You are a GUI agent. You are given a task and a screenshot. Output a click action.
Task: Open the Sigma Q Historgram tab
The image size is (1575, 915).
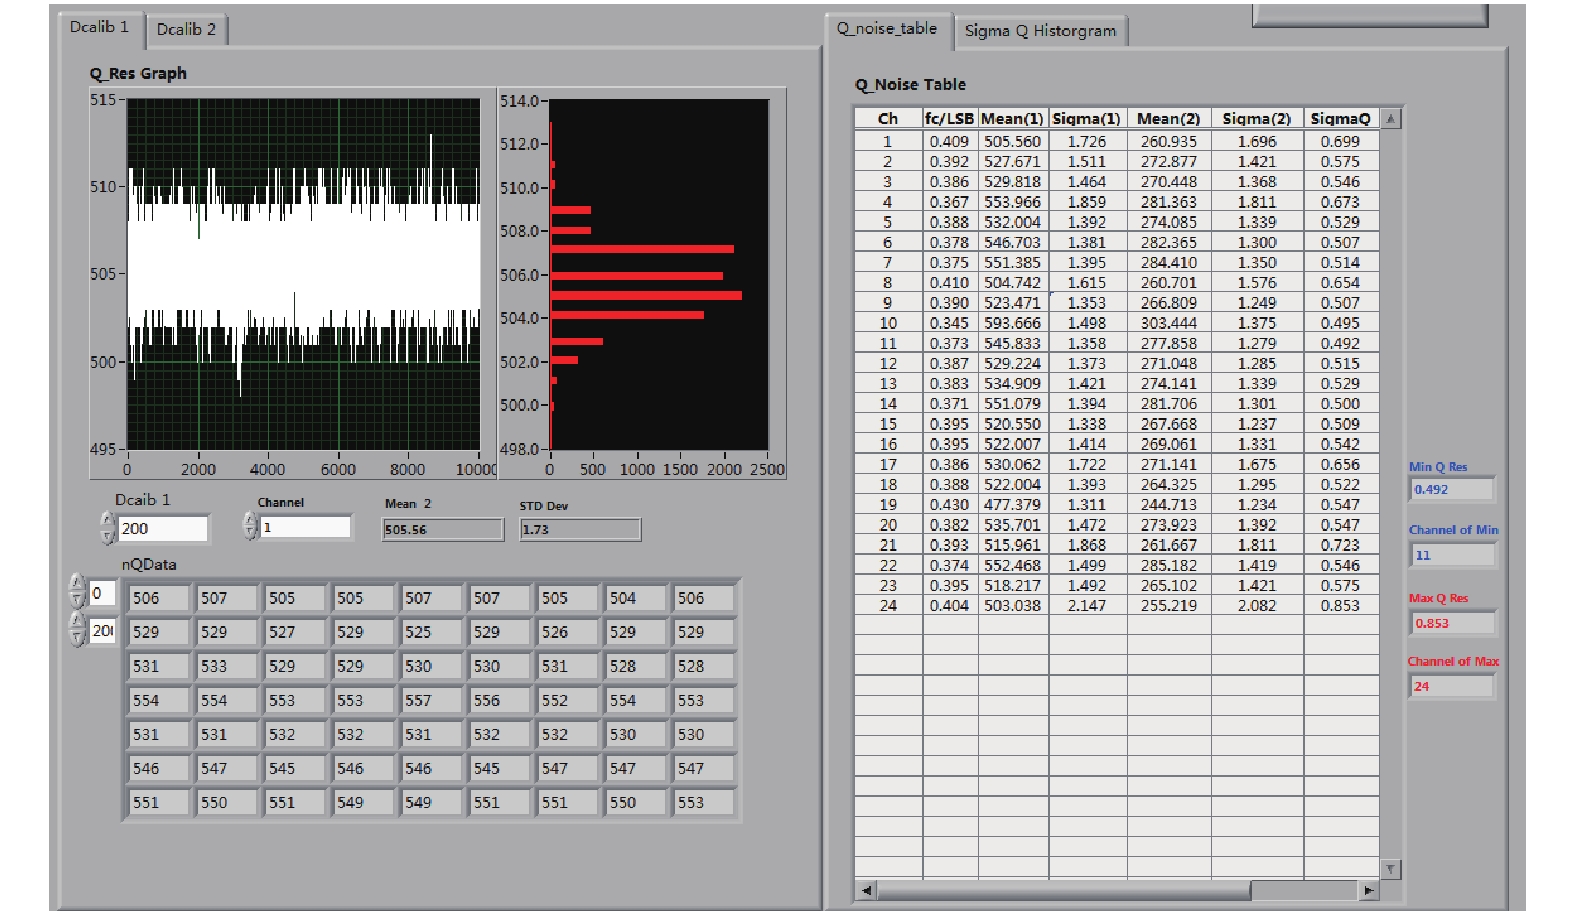click(x=1040, y=31)
